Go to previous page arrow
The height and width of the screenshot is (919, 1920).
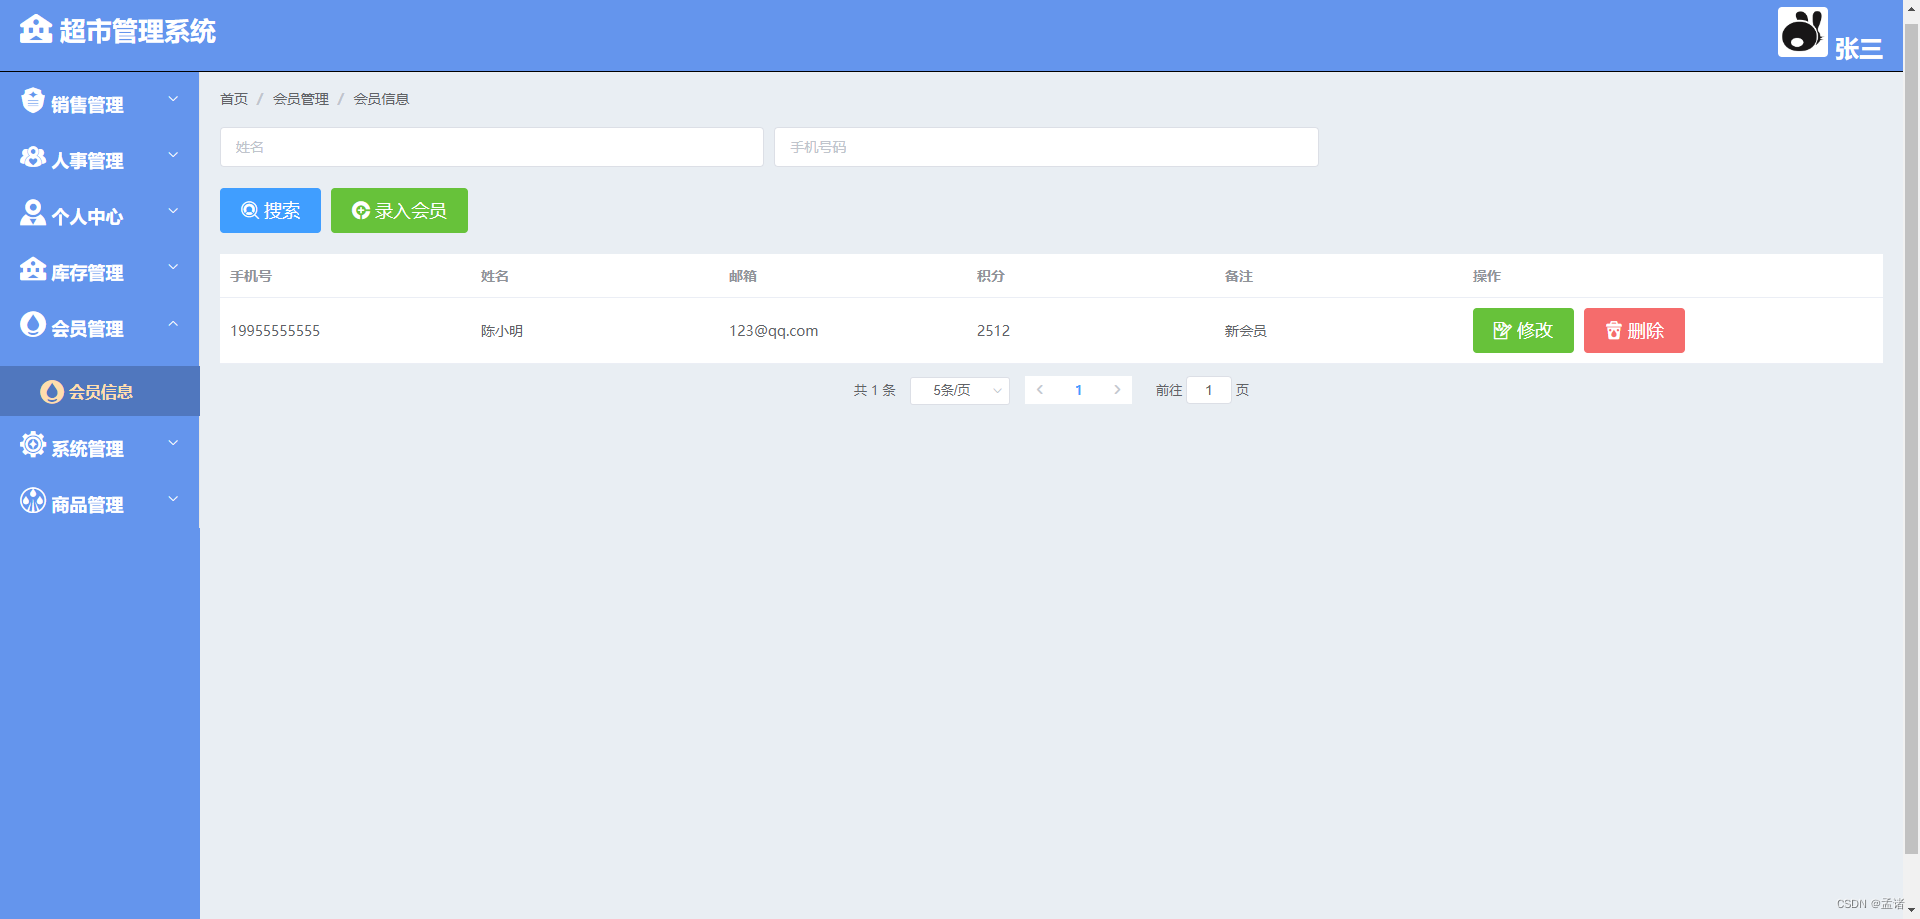[1040, 390]
